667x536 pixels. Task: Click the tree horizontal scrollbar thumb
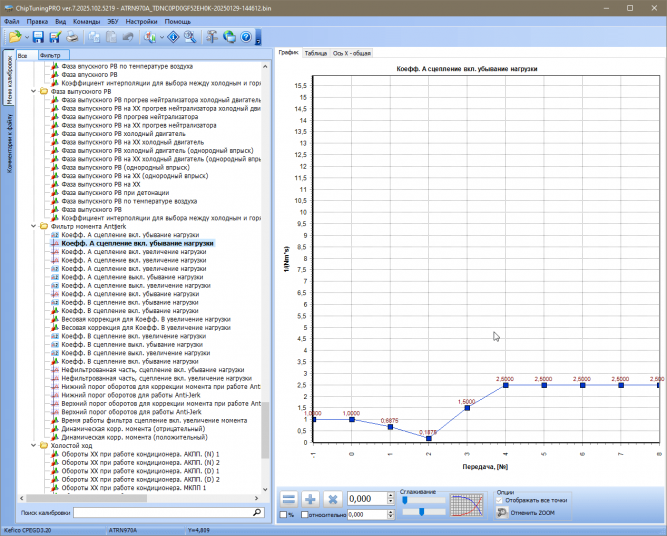point(87,498)
